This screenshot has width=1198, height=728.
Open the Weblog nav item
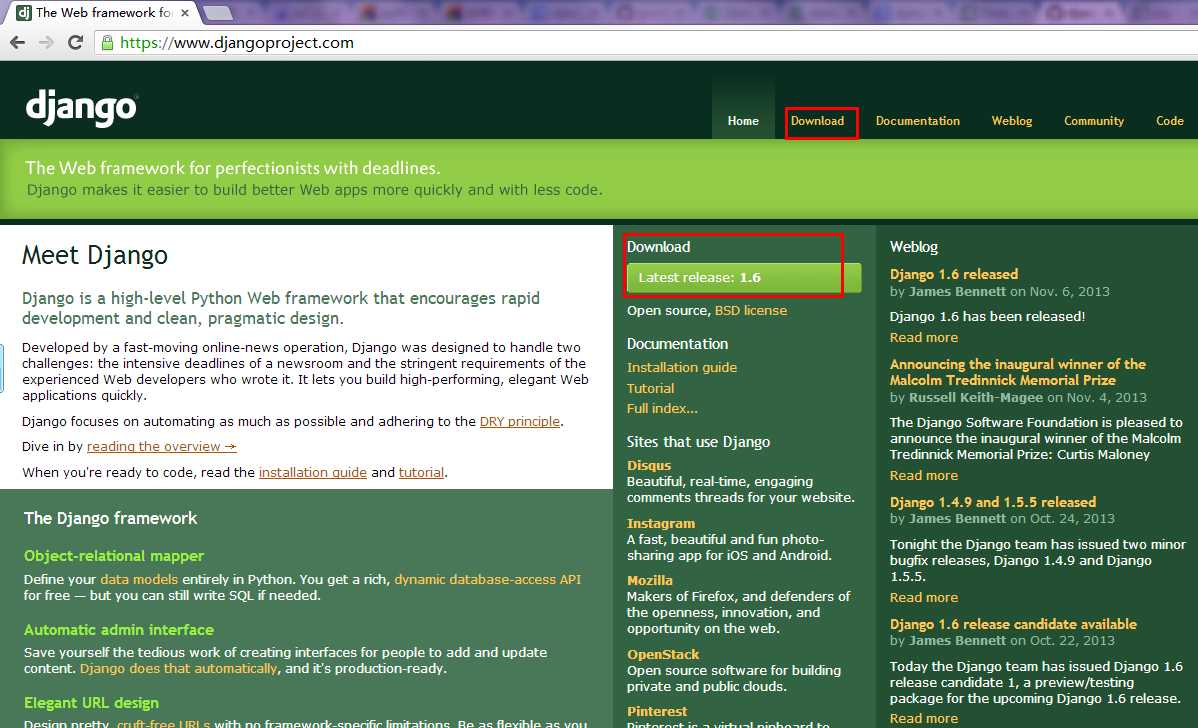[1012, 121]
